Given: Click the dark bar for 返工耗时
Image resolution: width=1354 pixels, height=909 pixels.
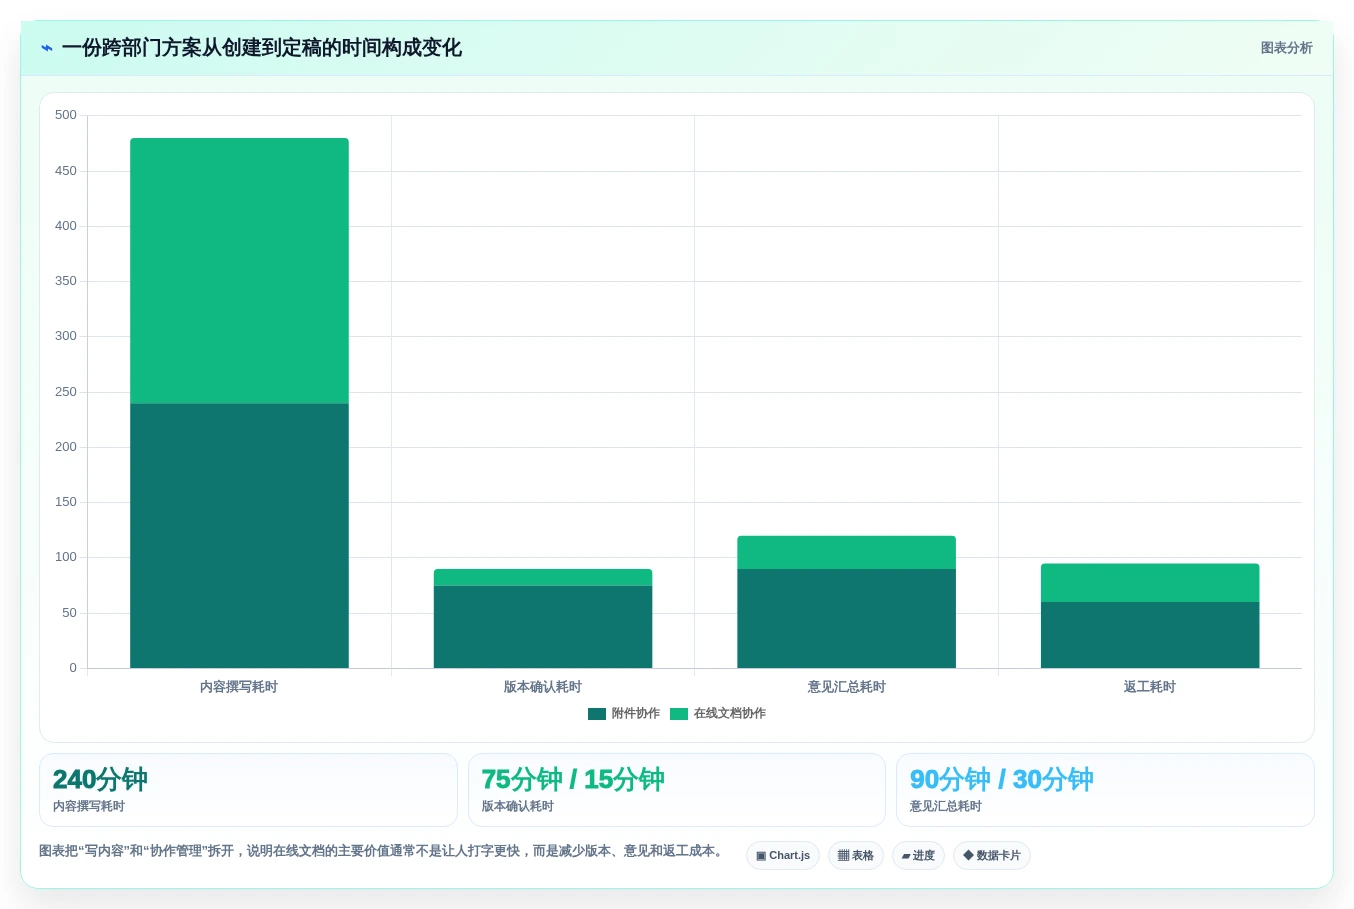Looking at the screenshot, I should pos(1150,635).
